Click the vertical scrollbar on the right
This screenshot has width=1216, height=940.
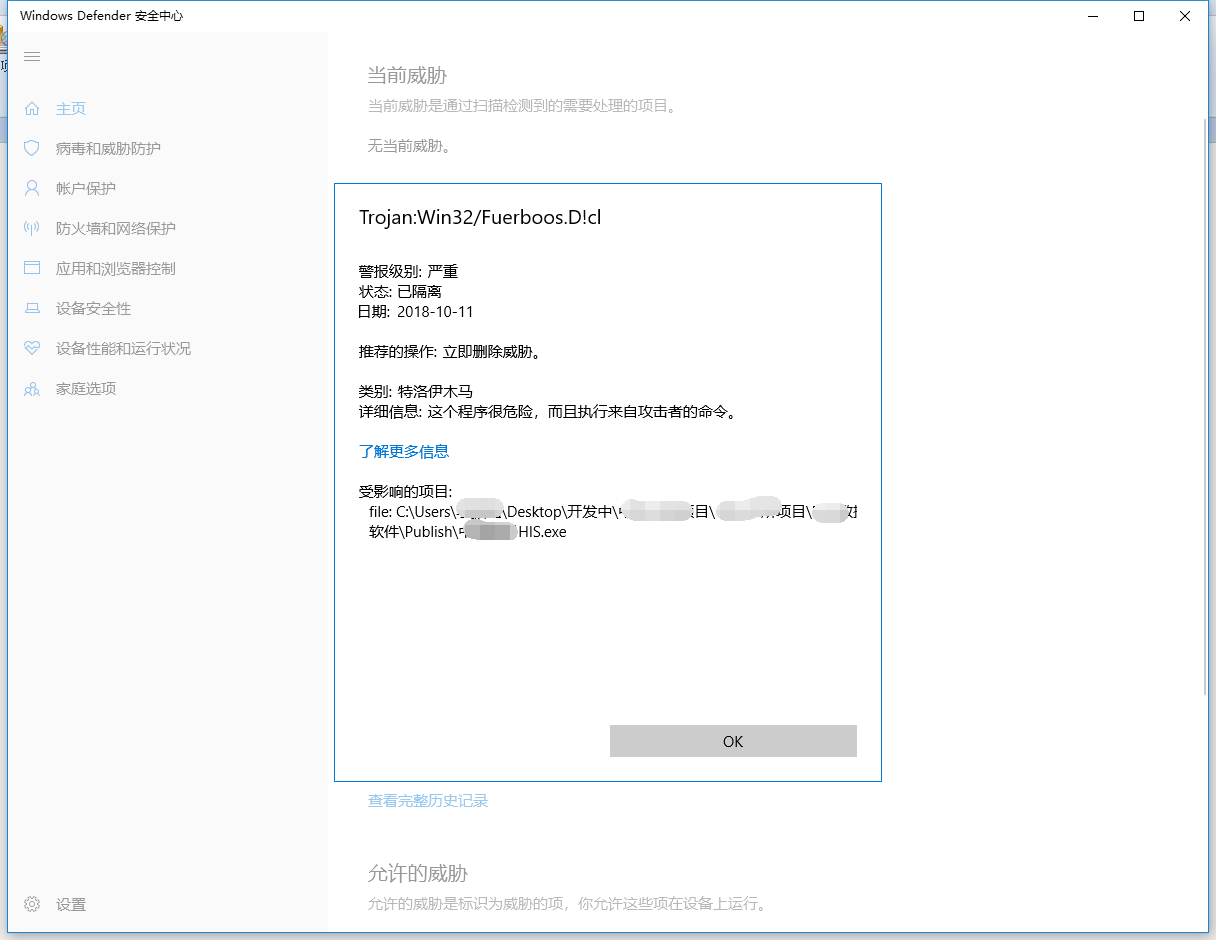(x=1204, y=400)
